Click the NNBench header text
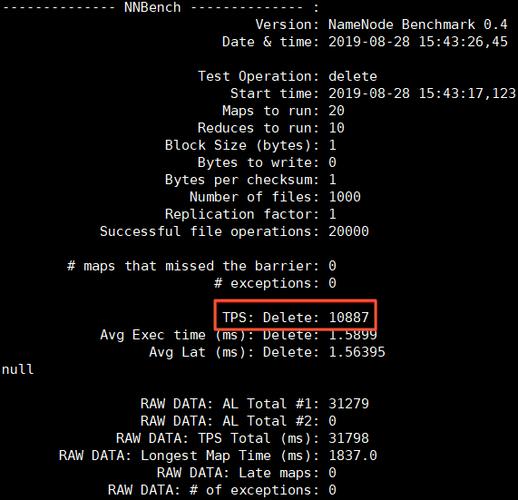518x500 pixels. tap(152, 7)
